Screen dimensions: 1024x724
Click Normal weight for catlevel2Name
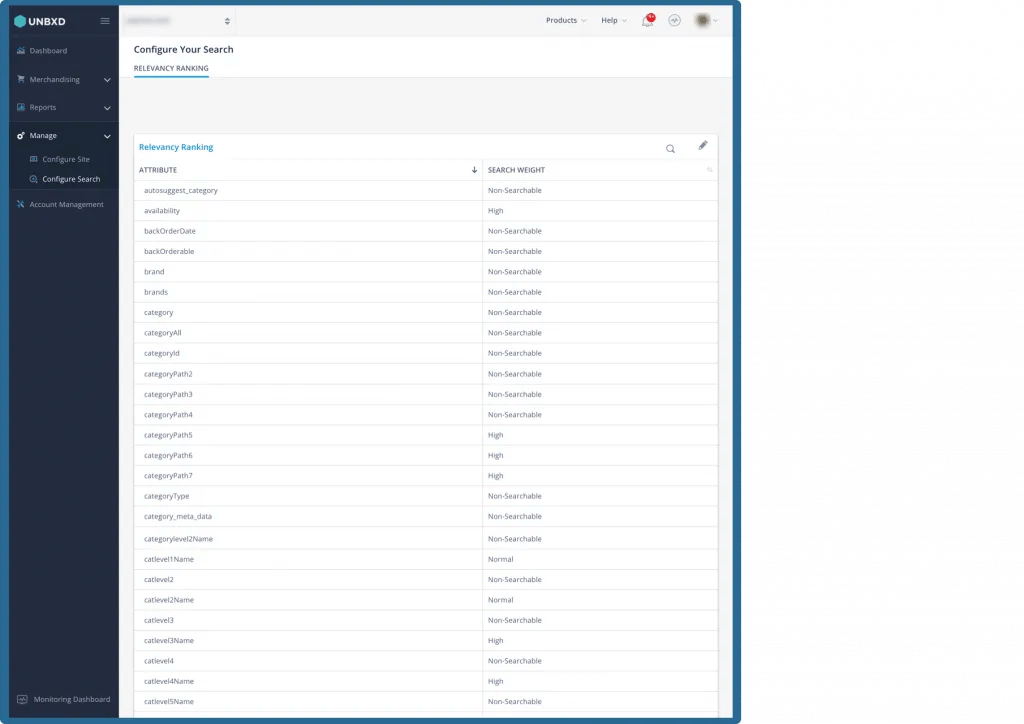click(x=500, y=600)
